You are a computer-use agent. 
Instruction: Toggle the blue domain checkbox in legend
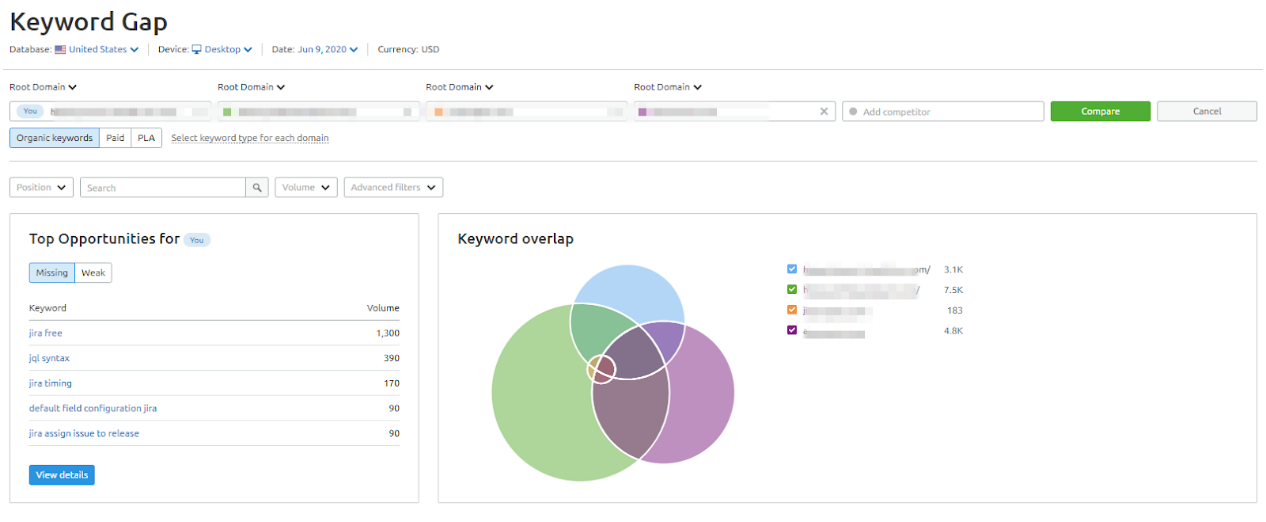[792, 269]
